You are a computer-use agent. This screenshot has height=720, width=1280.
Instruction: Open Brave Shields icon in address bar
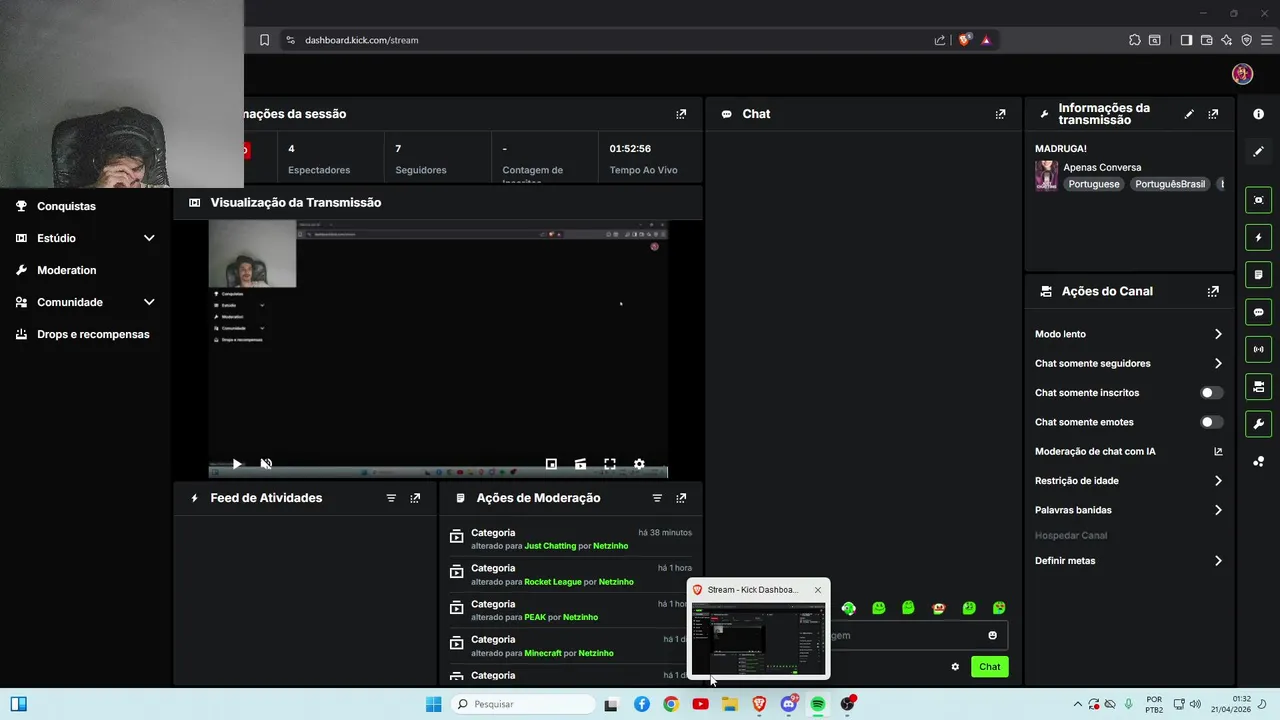pyautogui.click(x=964, y=40)
